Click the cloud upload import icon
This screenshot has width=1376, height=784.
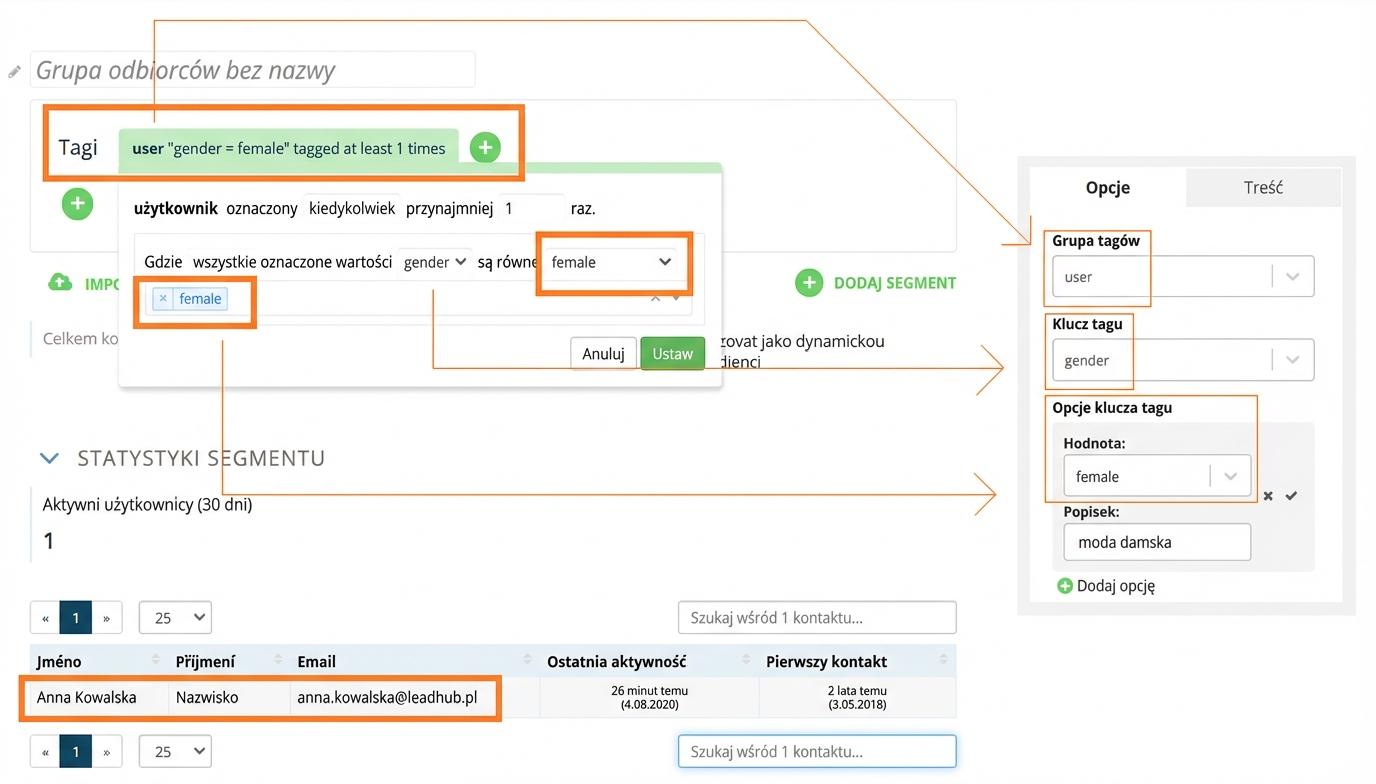tap(61, 283)
